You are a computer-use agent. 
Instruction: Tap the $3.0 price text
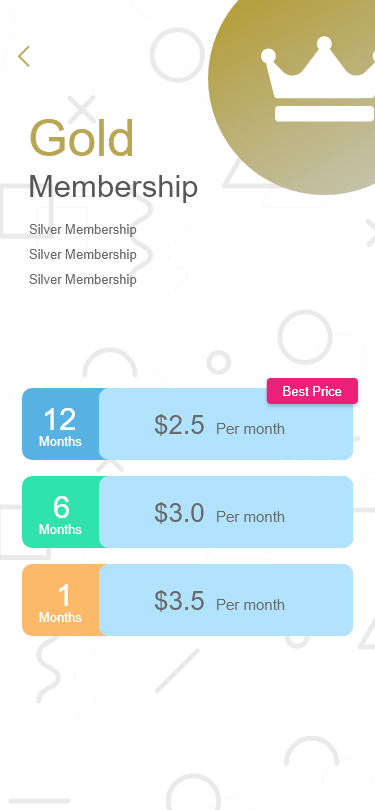pyautogui.click(x=179, y=512)
